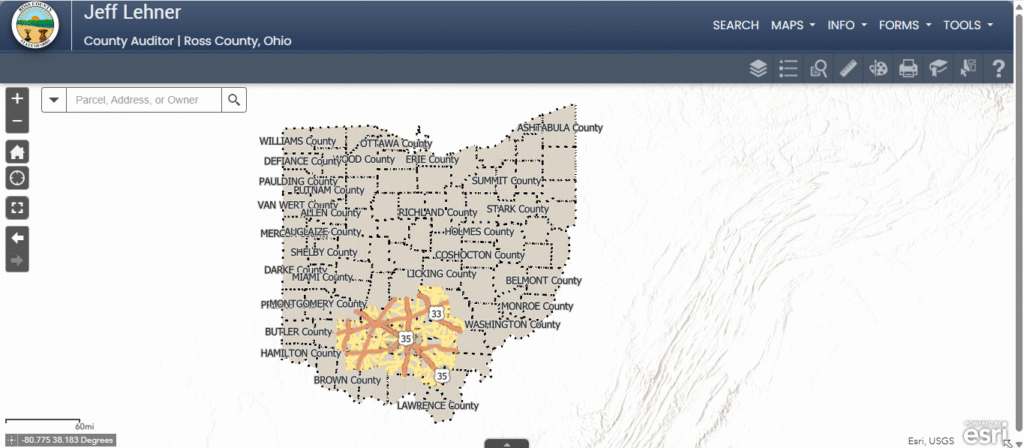
Task: Open the search parcels magnifier tool
Action: click(x=818, y=68)
